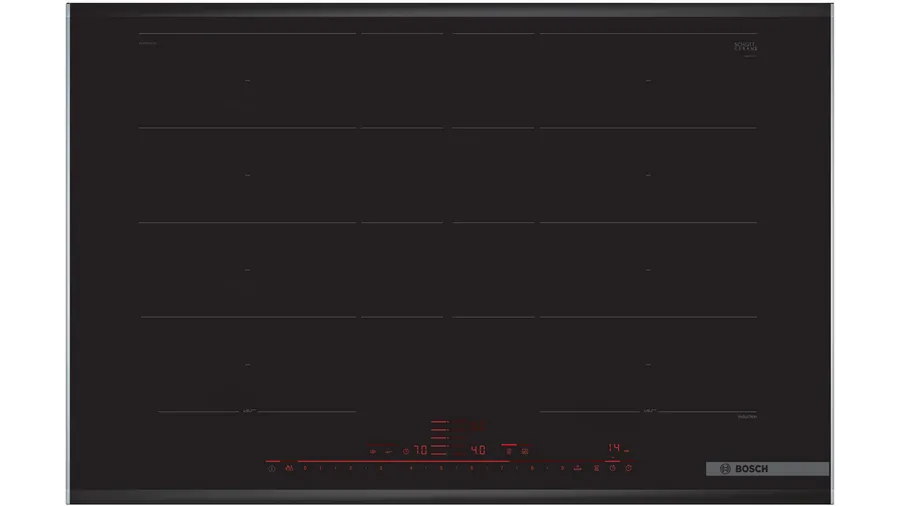Image resolution: width=900 pixels, height=506 pixels.
Task: Set power level 7 on the scale
Action: click(503, 468)
